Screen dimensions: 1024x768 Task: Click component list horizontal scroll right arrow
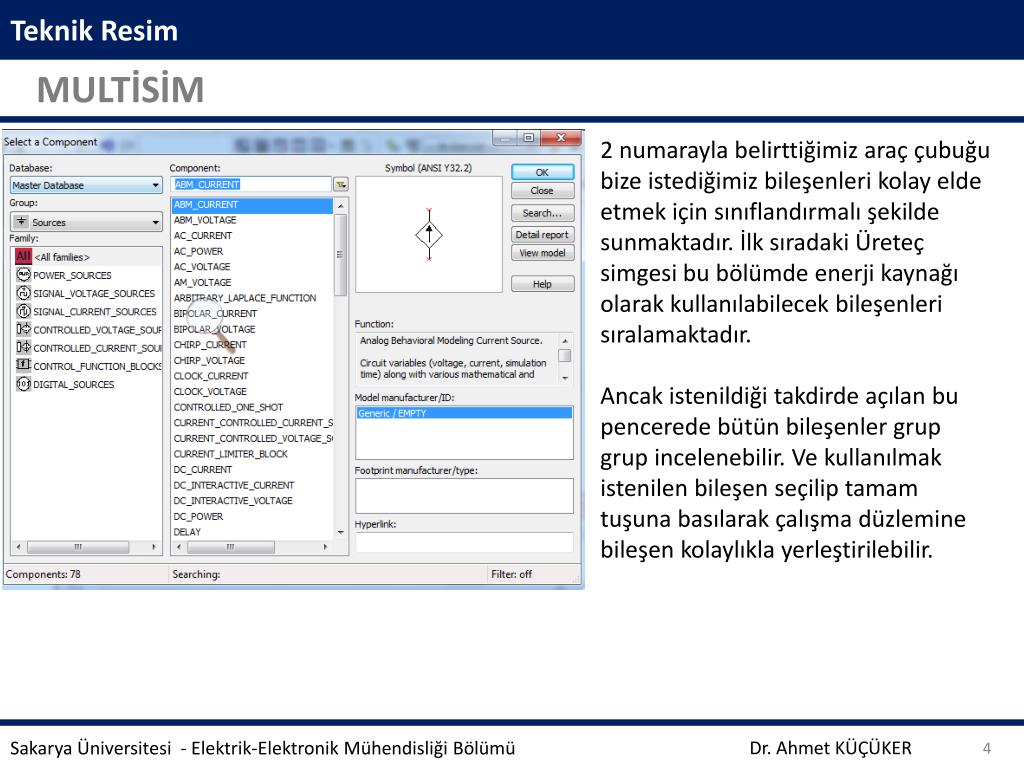coord(325,547)
